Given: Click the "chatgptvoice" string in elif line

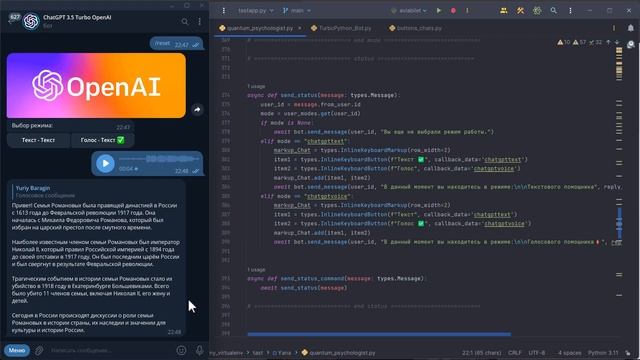Looking at the screenshot, I should point(327,196).
